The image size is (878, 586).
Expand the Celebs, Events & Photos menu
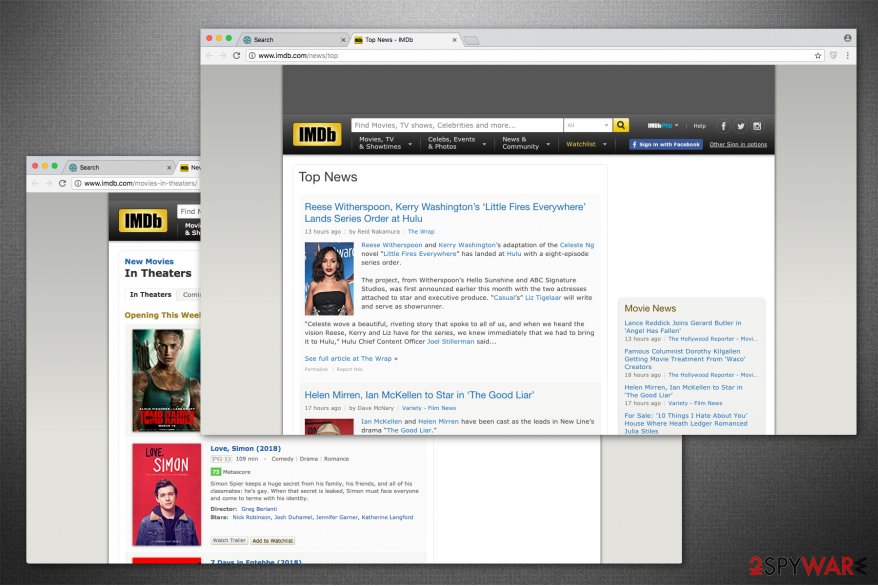pos(456,143)
